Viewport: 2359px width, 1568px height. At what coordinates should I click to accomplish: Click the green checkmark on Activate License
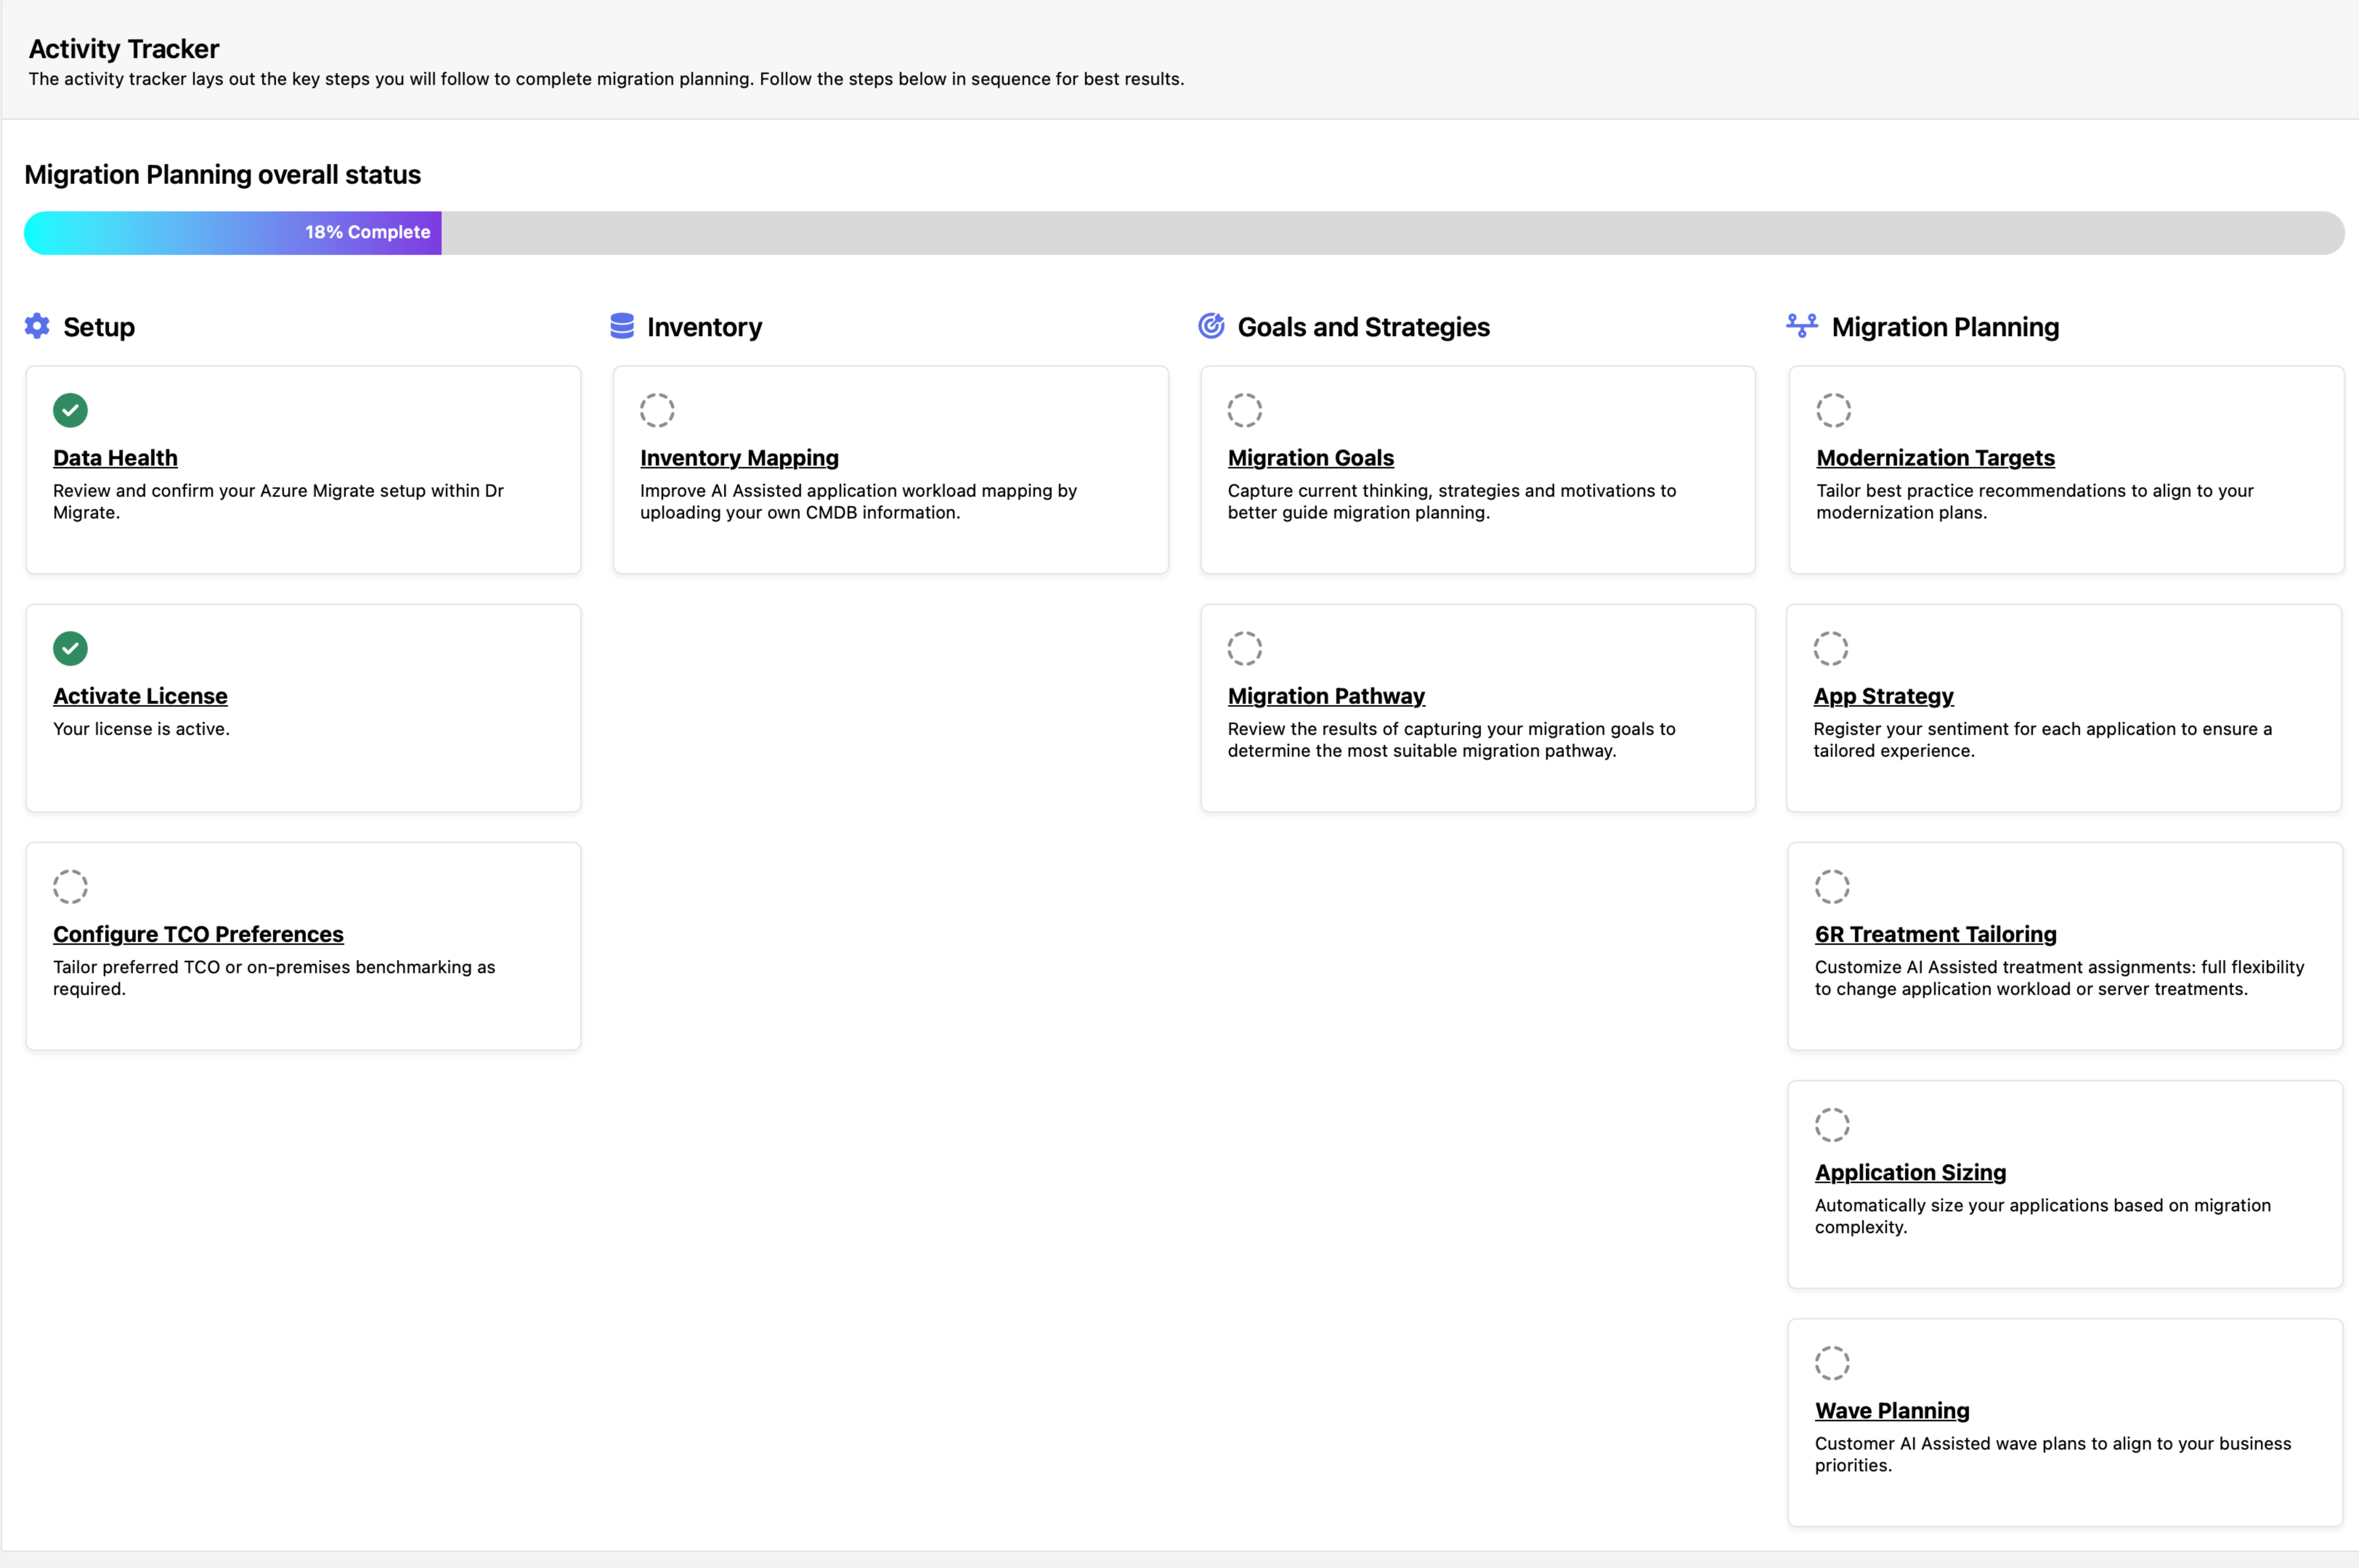click(70, 648)
